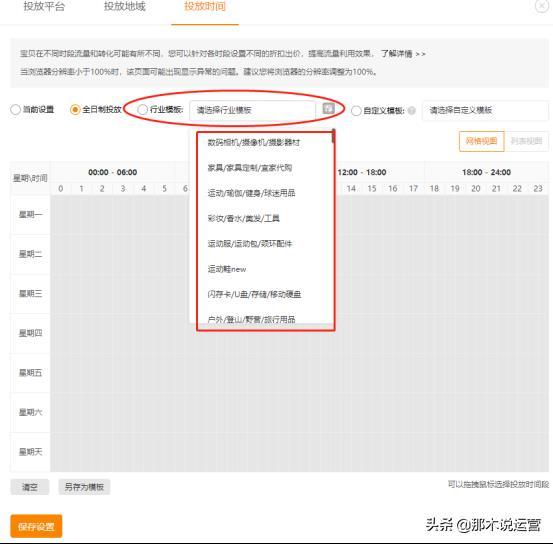Viewport: 553px width, 544px height.
Task: Click hour column header 5
Action: 164,189
